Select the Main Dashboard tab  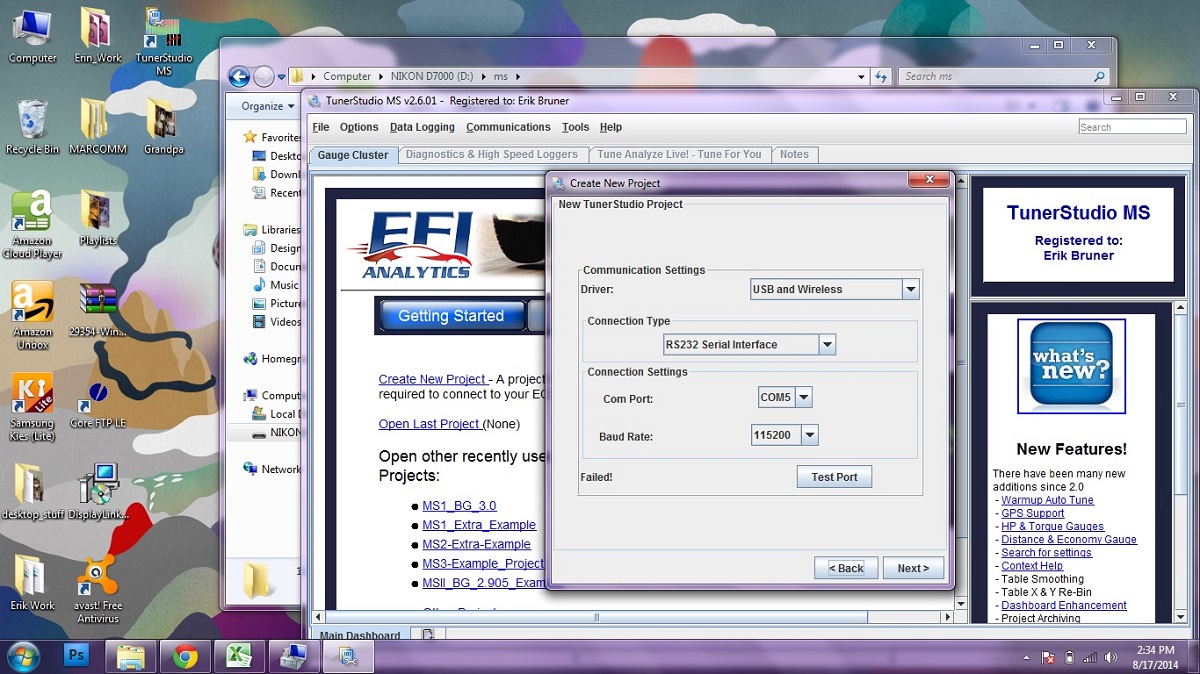tap(360, 635)
